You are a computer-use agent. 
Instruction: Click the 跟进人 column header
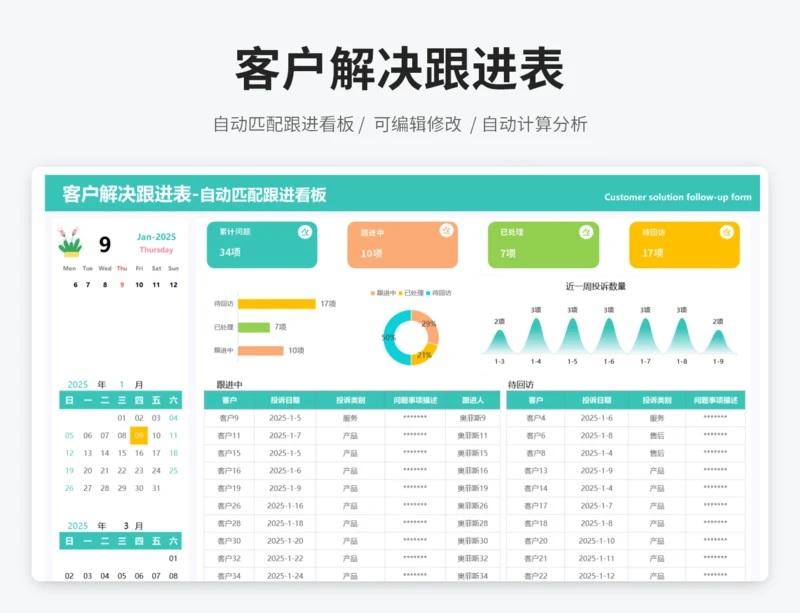(472, 400)
